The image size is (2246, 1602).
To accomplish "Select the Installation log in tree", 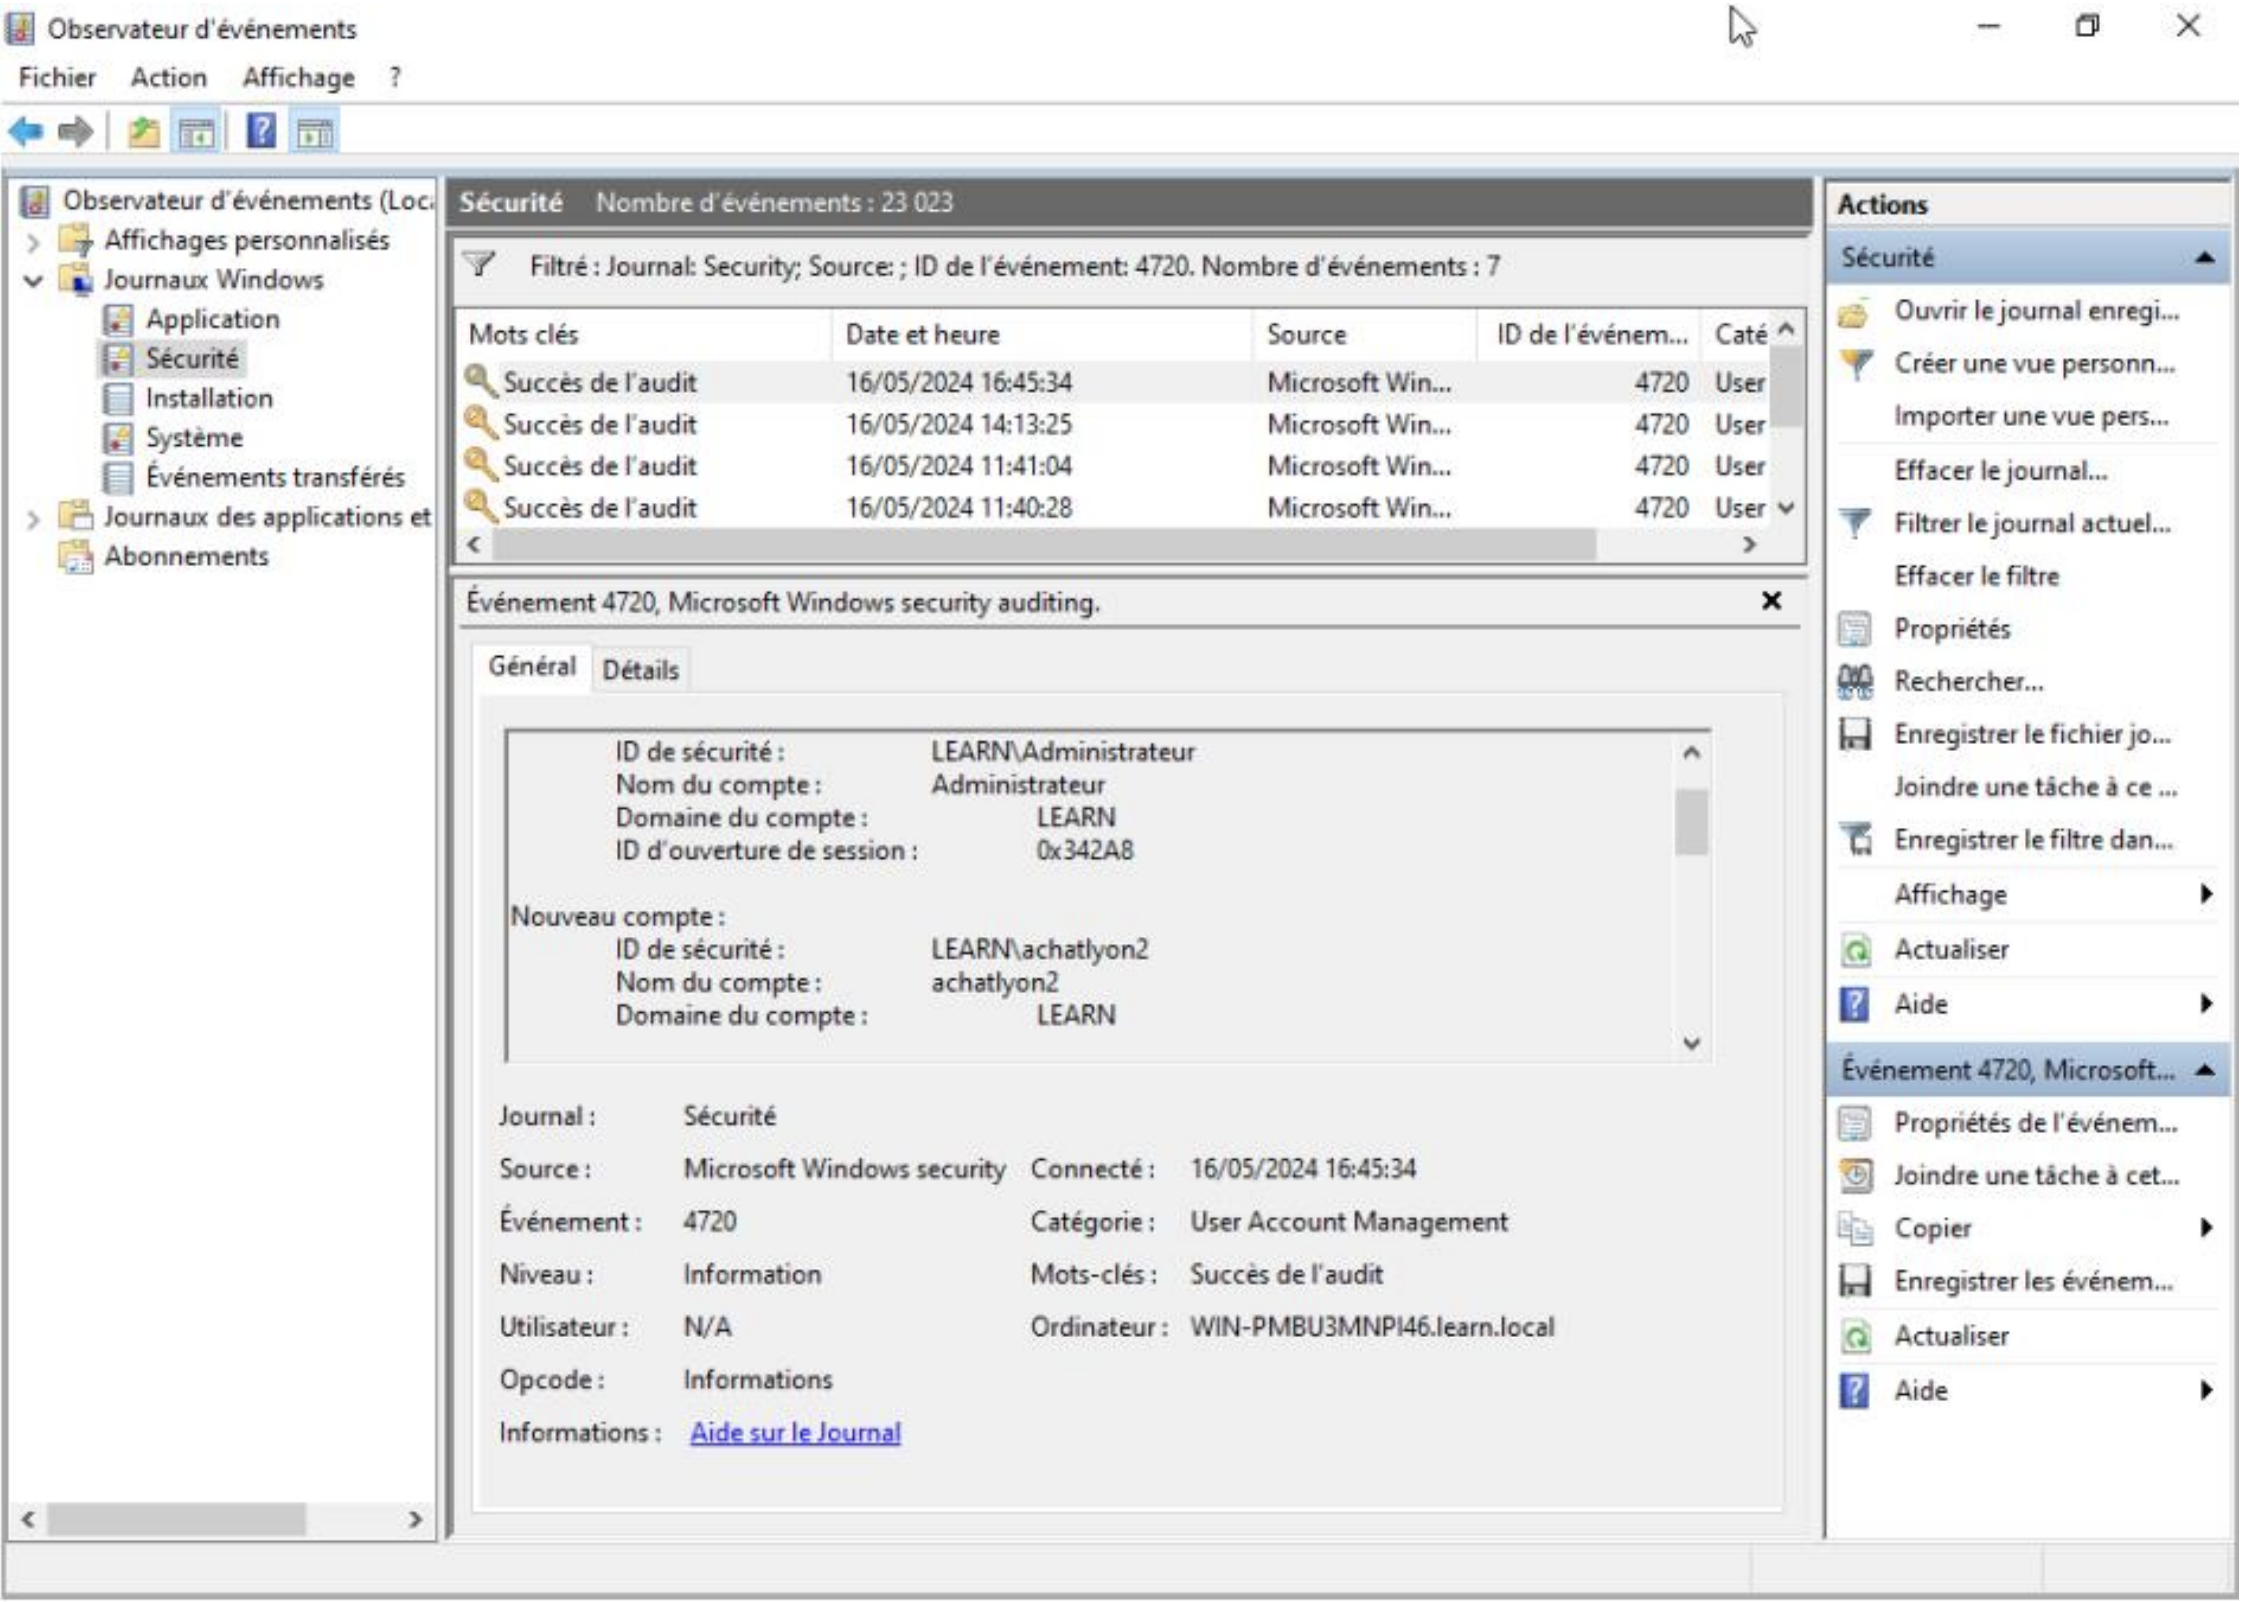I will [x=208, y=398].
